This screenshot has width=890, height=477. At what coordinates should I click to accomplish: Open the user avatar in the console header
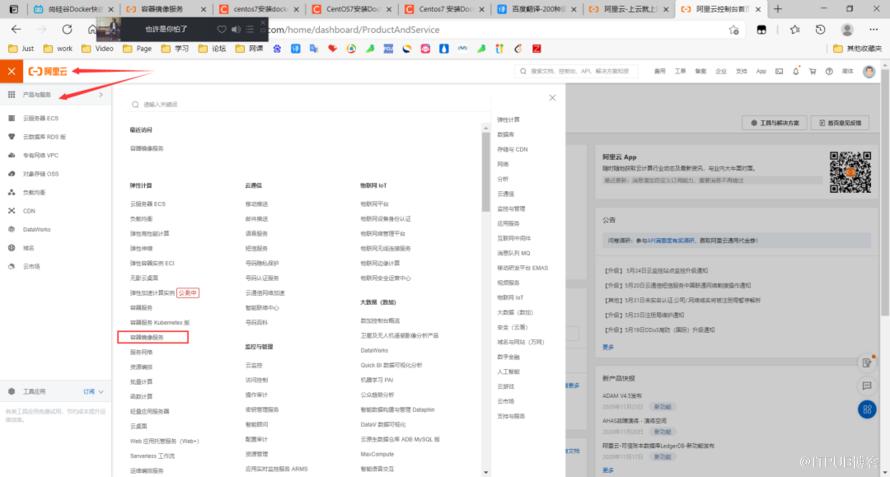click(x=869, y=72)
